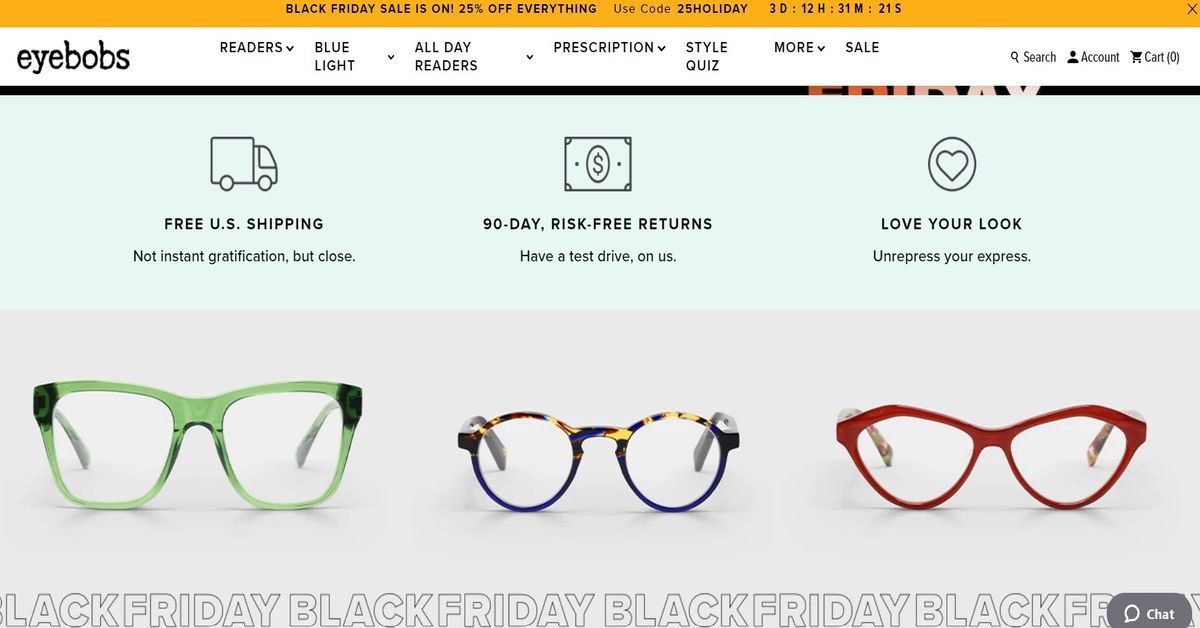
Task: Open Search with the magnifier icon
Action: 1015,57
